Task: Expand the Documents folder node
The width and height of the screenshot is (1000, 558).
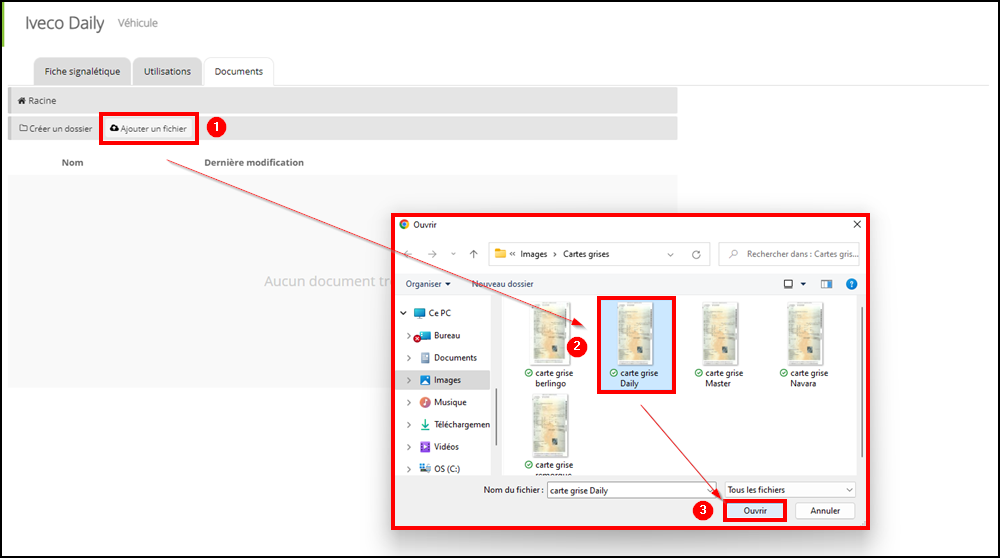Action: click(x=409, y=358)
